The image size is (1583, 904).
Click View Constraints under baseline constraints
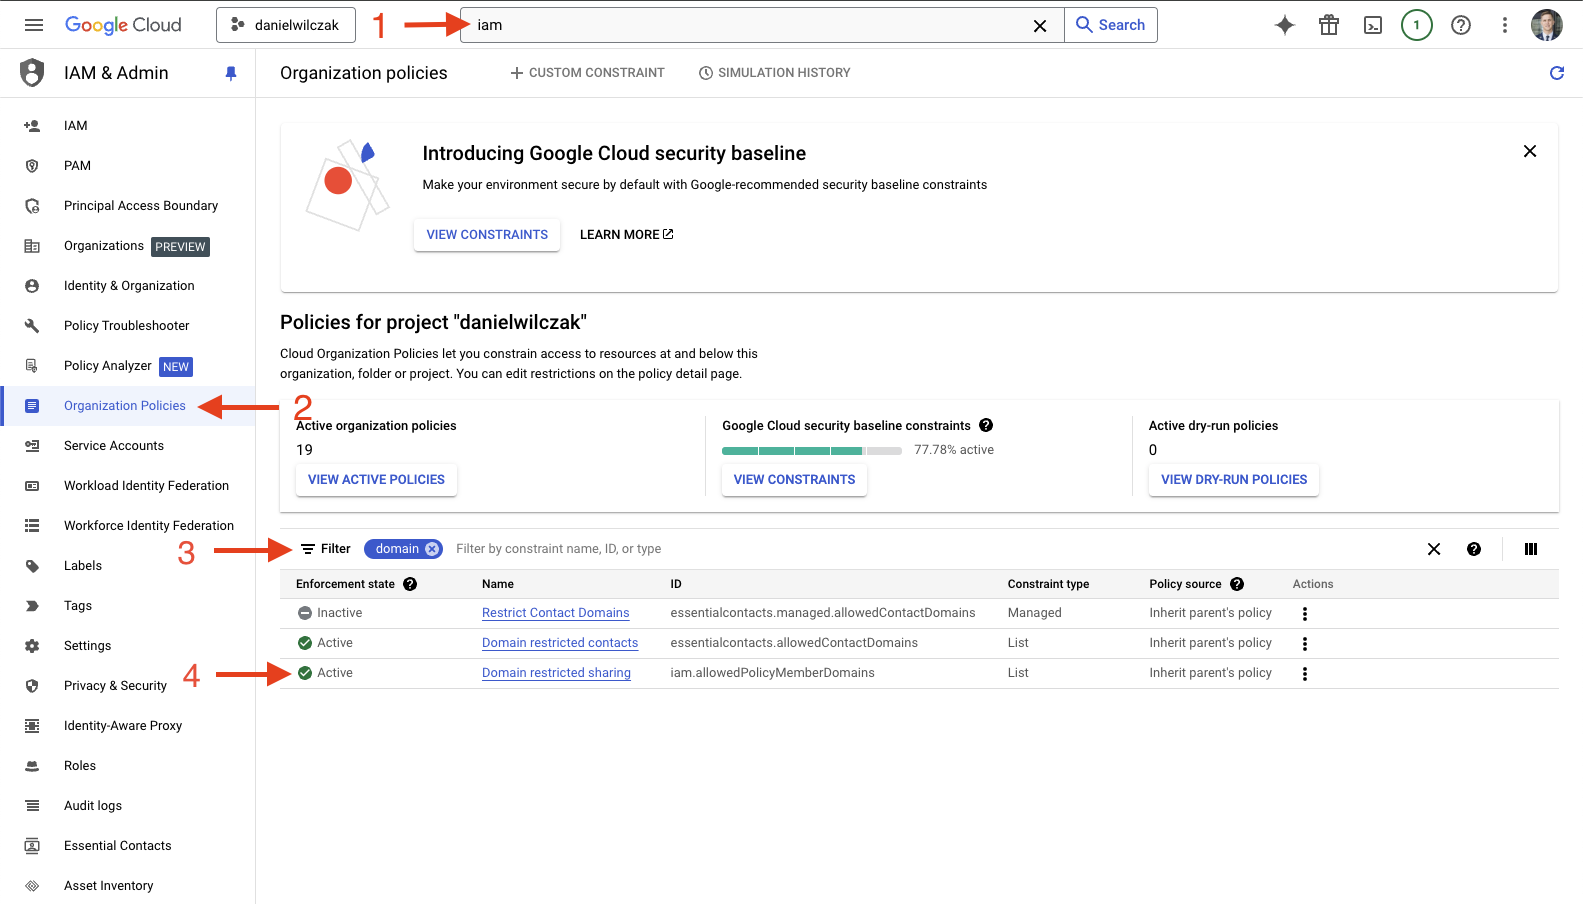tap(794, 480)
